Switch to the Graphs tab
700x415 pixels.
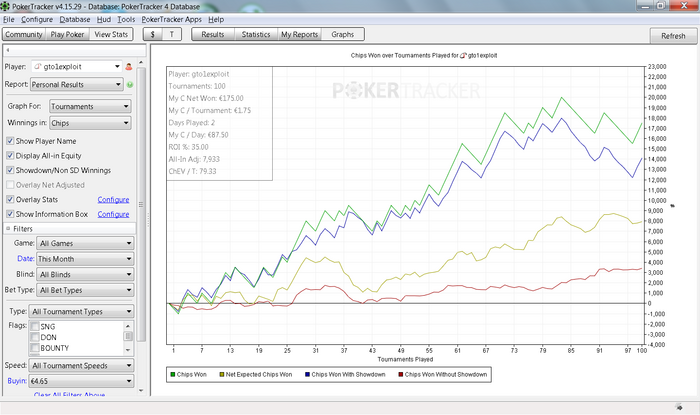pyautogui.click(x=342, y=34)
